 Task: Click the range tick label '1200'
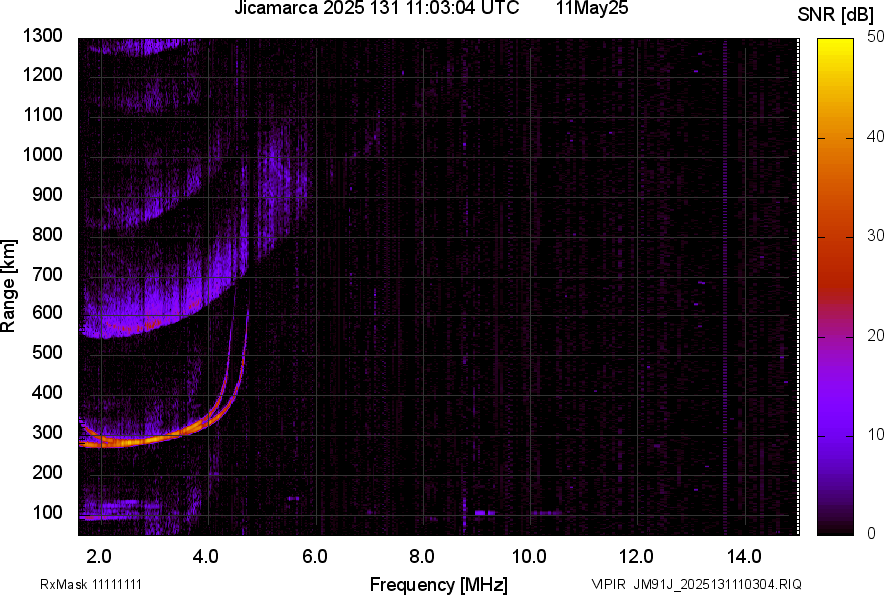(x=42, y=74)
